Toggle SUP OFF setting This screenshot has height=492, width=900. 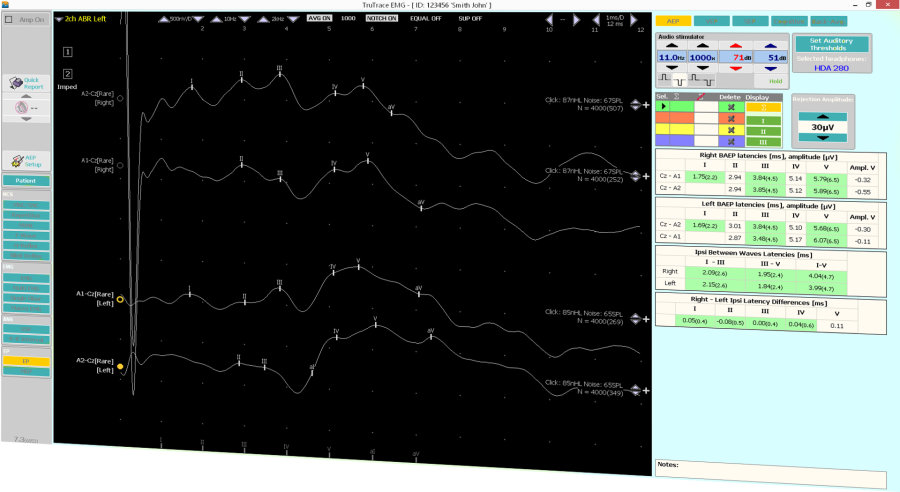click(x=470, y=18)
